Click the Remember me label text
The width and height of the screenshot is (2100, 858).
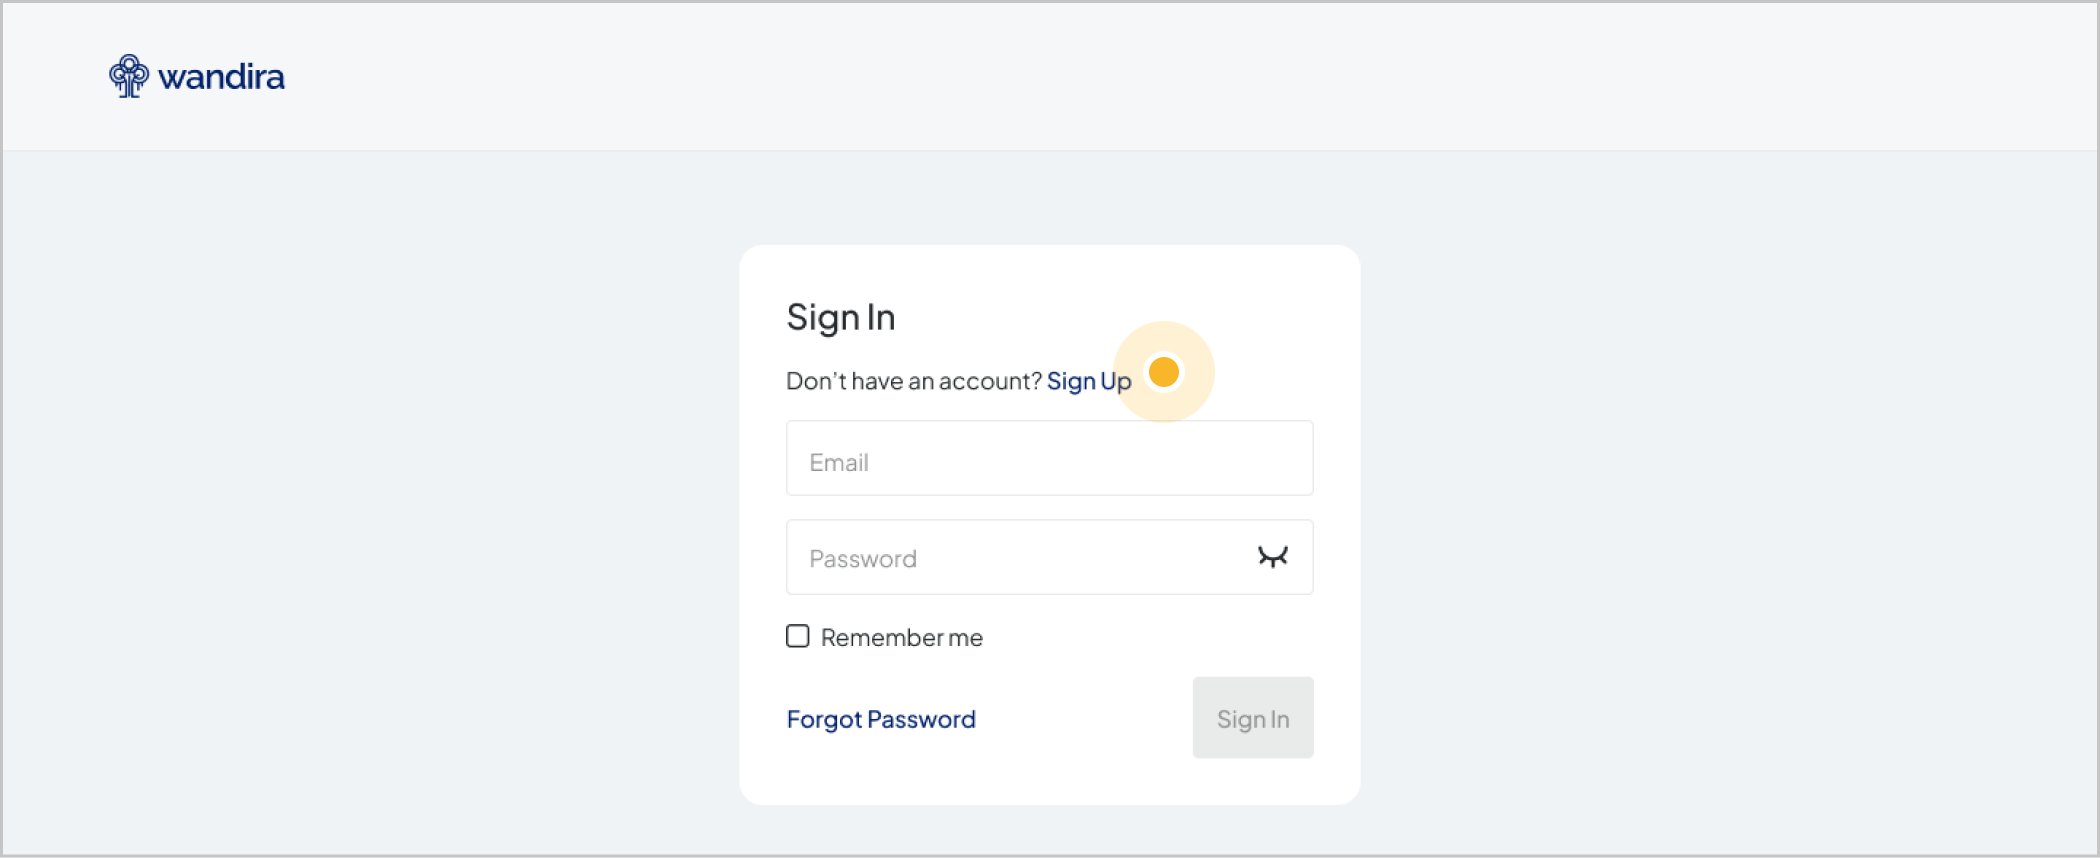pyautogui.click(x=901, y=638)
